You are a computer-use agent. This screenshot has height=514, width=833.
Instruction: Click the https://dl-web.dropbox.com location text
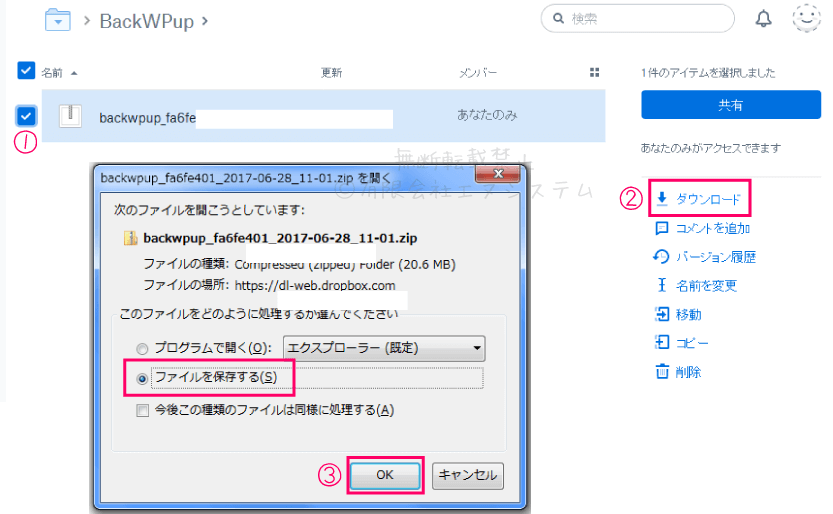315,286
